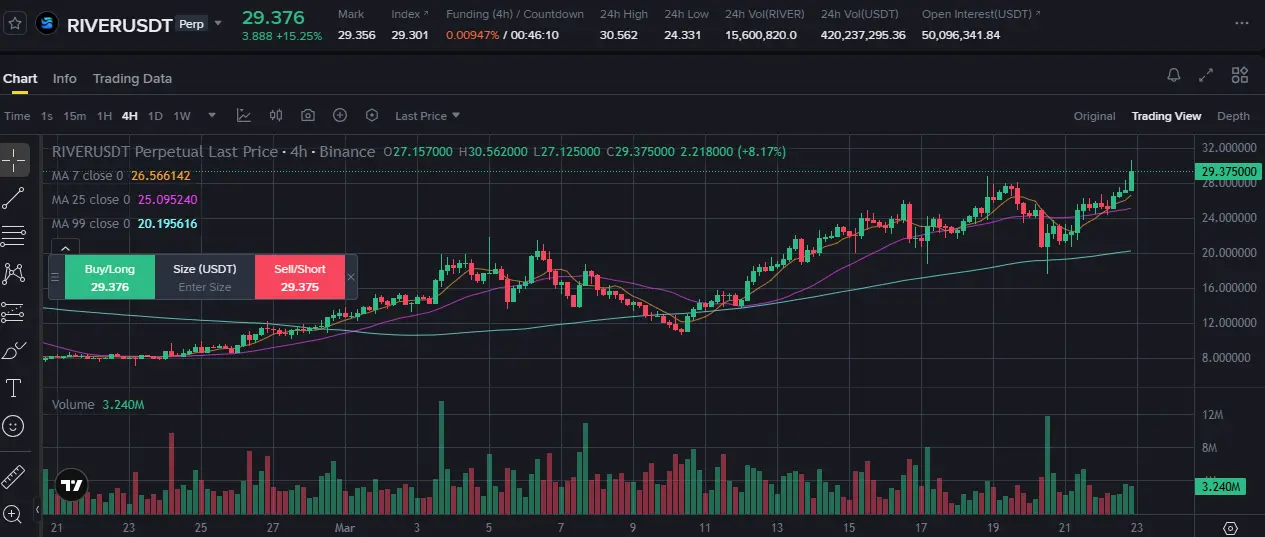Expand the chart to fullscreen

(1207, 75)
